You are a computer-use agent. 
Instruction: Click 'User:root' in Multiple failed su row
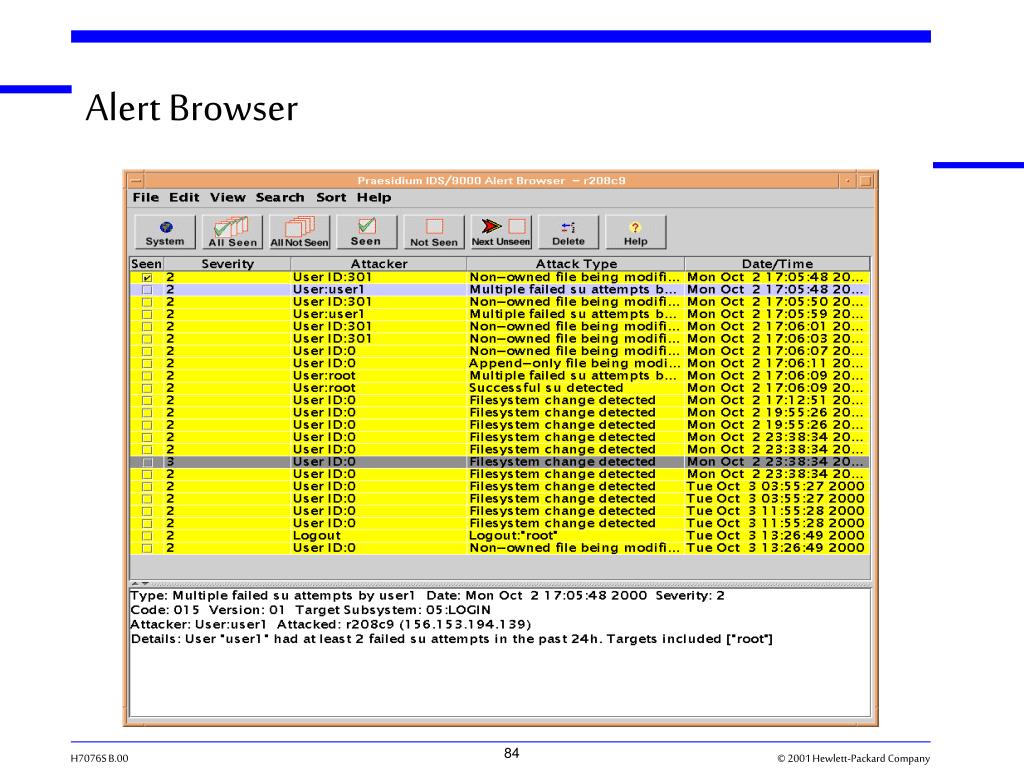click(324, 376)
